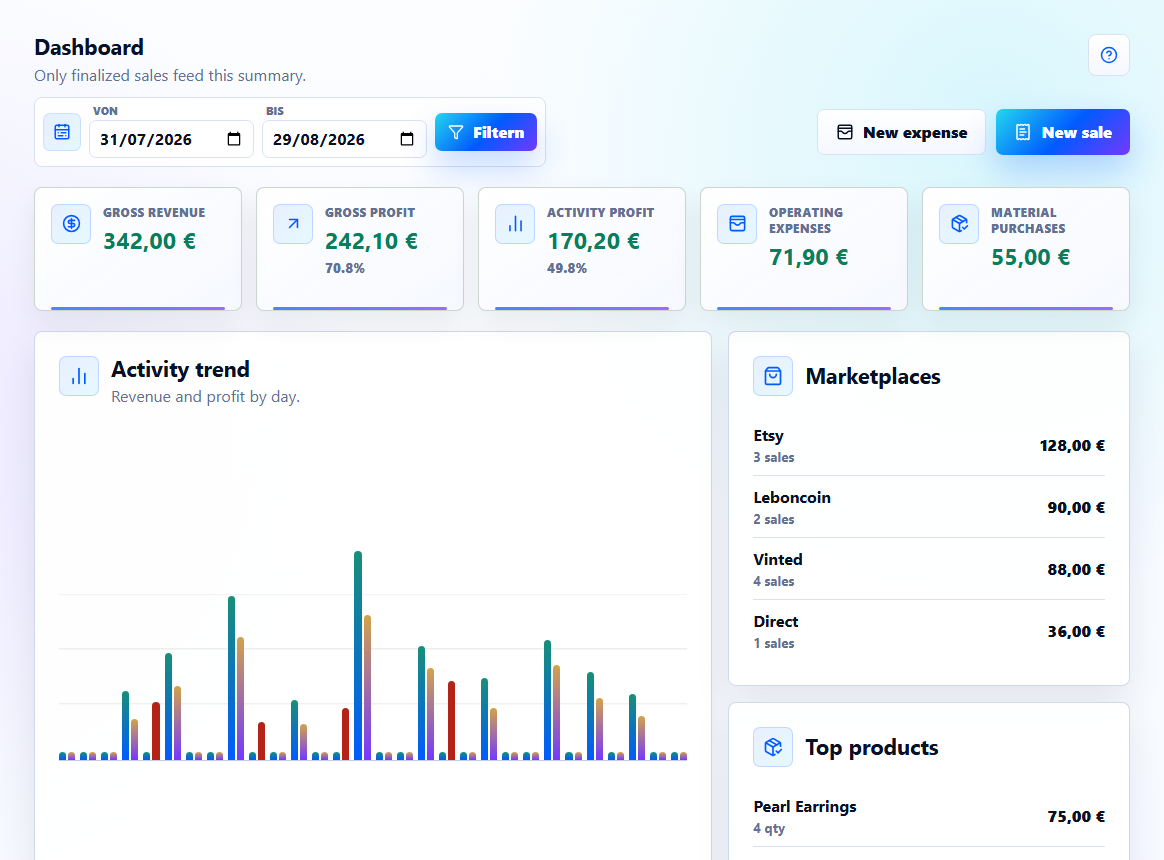Select the Vinted marketplace row
Viewport: 1164px width, 860px height.
929,570
